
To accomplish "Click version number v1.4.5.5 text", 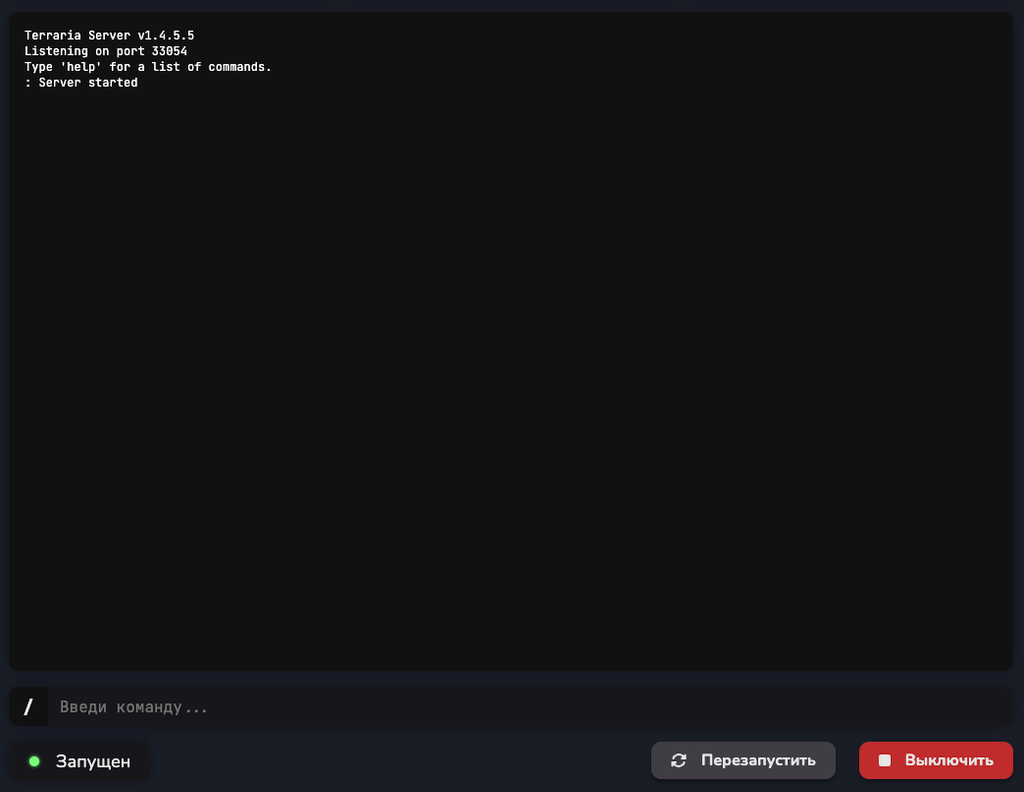I will tap(166, 35).
